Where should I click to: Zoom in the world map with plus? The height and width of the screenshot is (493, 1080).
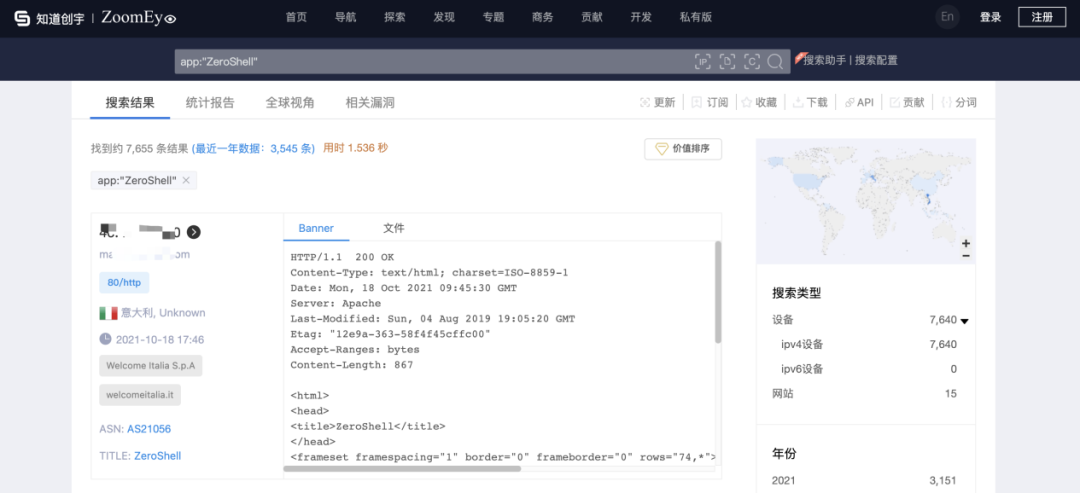966,244
